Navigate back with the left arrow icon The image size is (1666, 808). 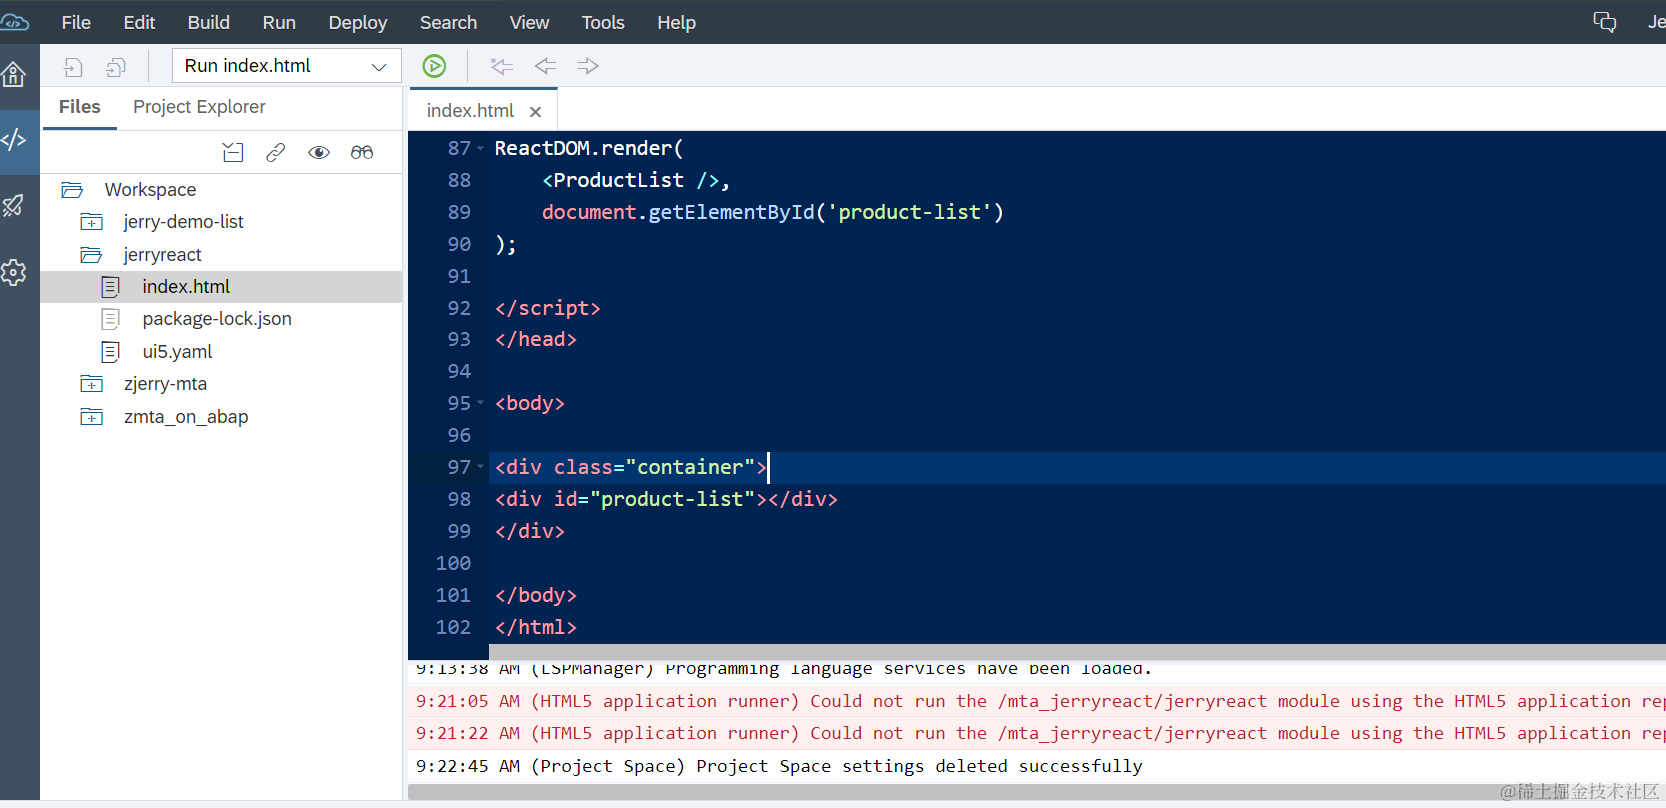545,66
